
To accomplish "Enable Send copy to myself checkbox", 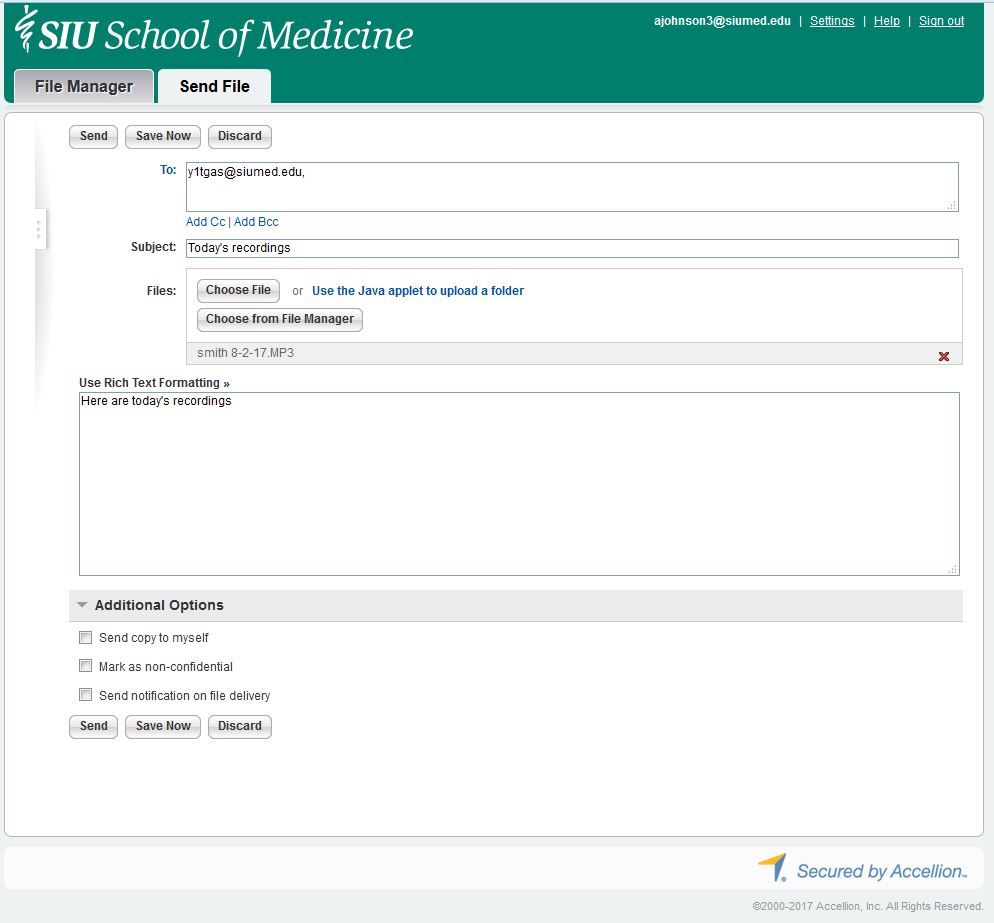I will [86, 637].
